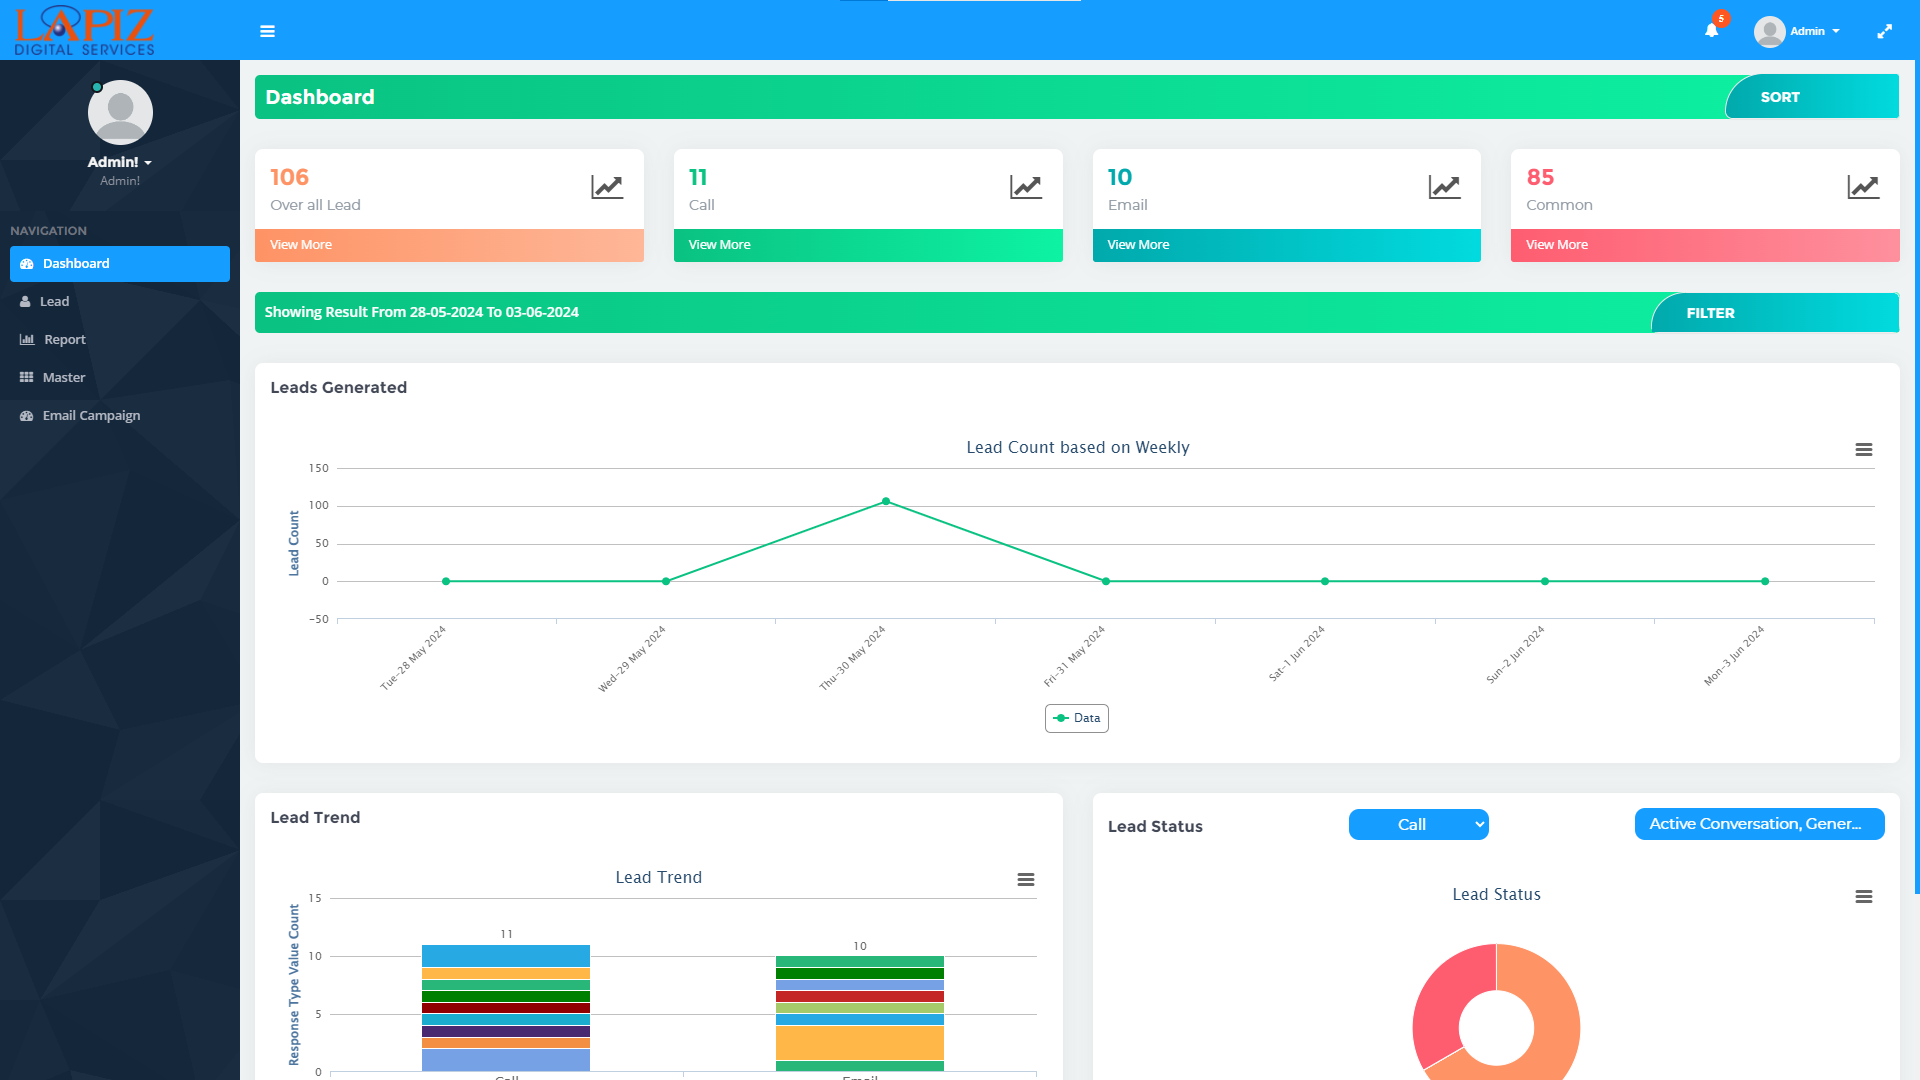This screenshot has height=1080, width=1920.
Task: Open the Email Campaign navigation item
Action: tap(120, 415)
